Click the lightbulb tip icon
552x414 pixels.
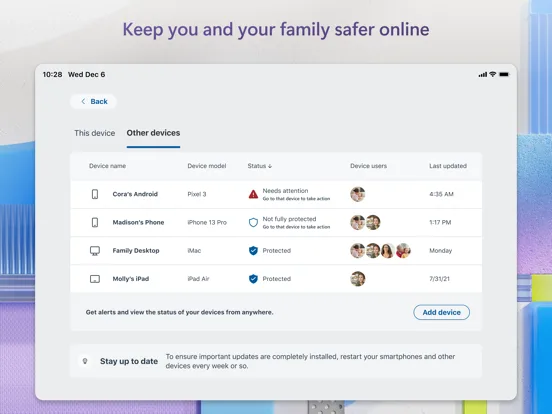84,361
